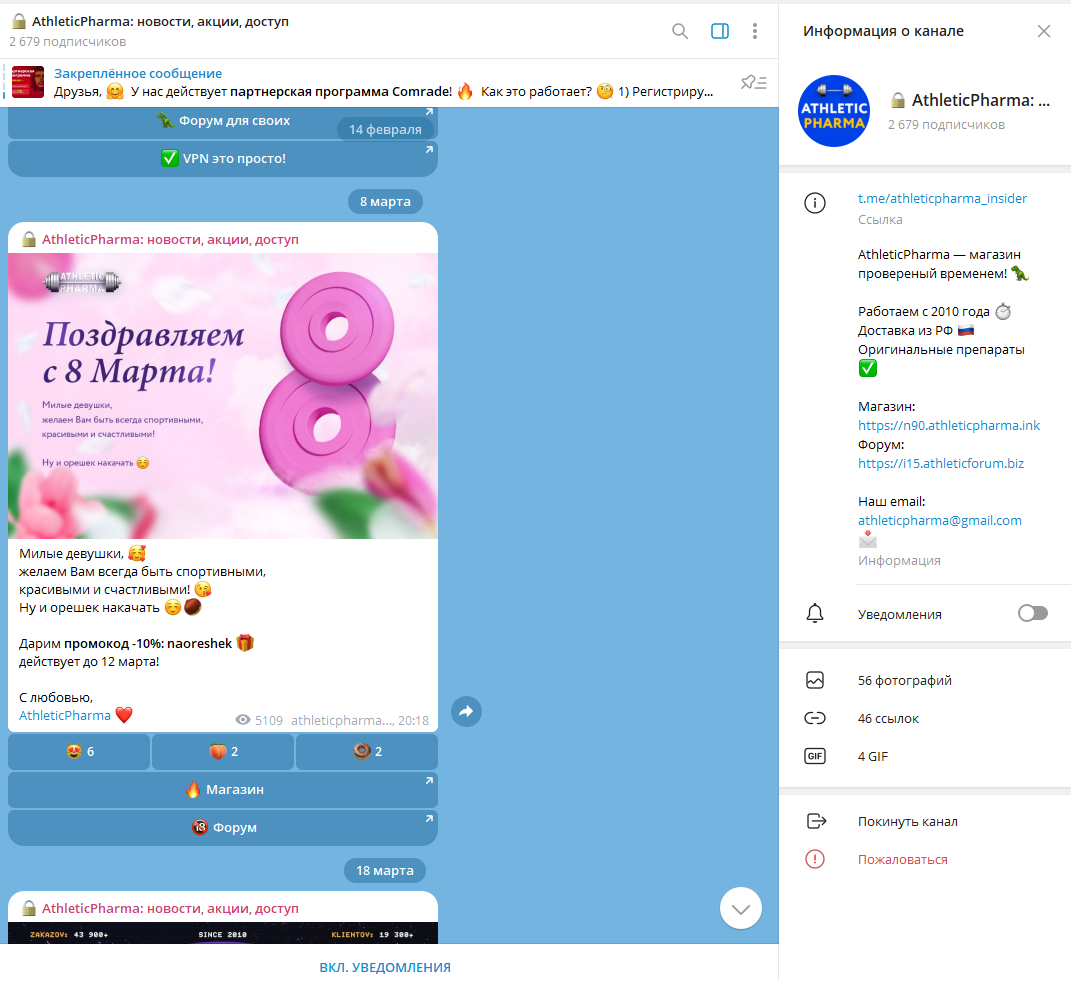Toggle the Уведомления notifications switch
Image resolution: width=1071 pixels, height=981 pixels.
1032,613
